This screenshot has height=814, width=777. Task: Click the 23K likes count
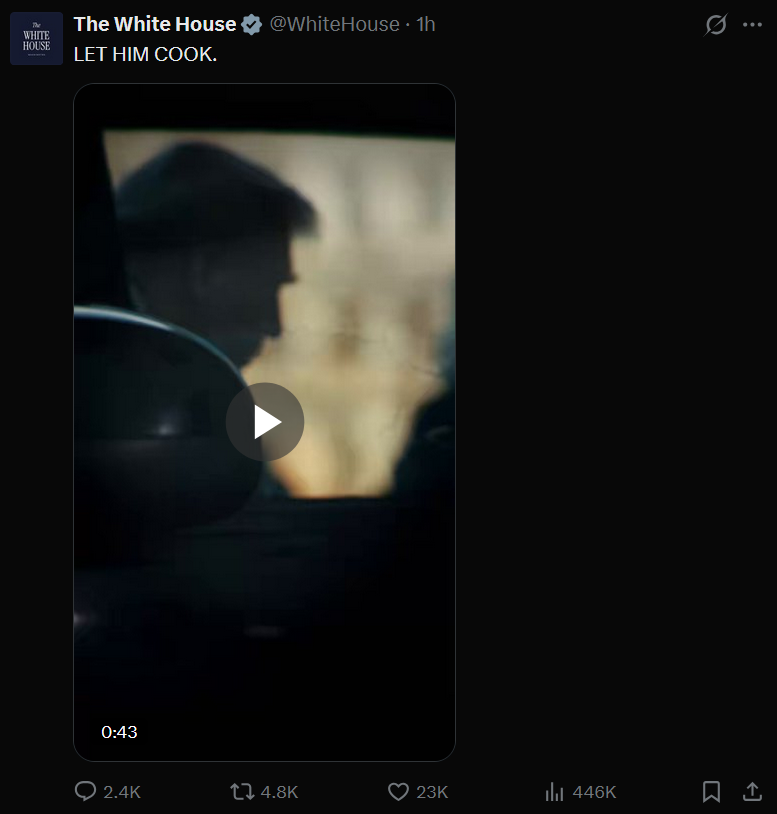click(x=432, y=792)
